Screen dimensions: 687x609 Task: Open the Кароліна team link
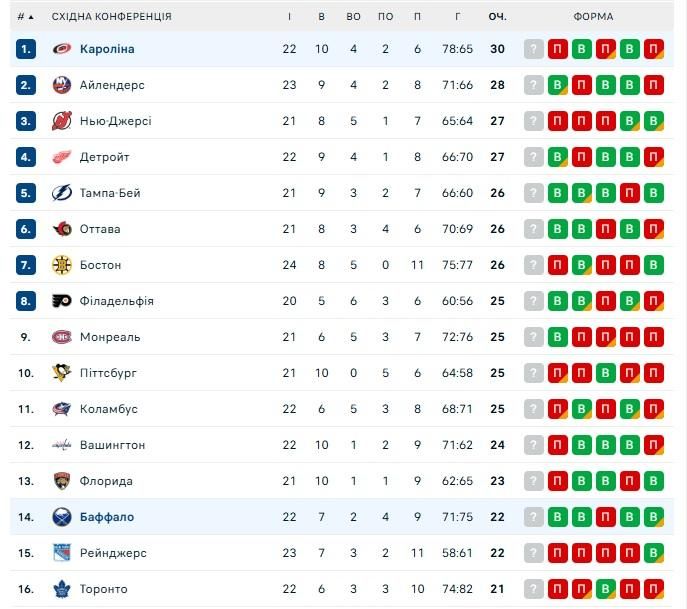coord(107,49)
